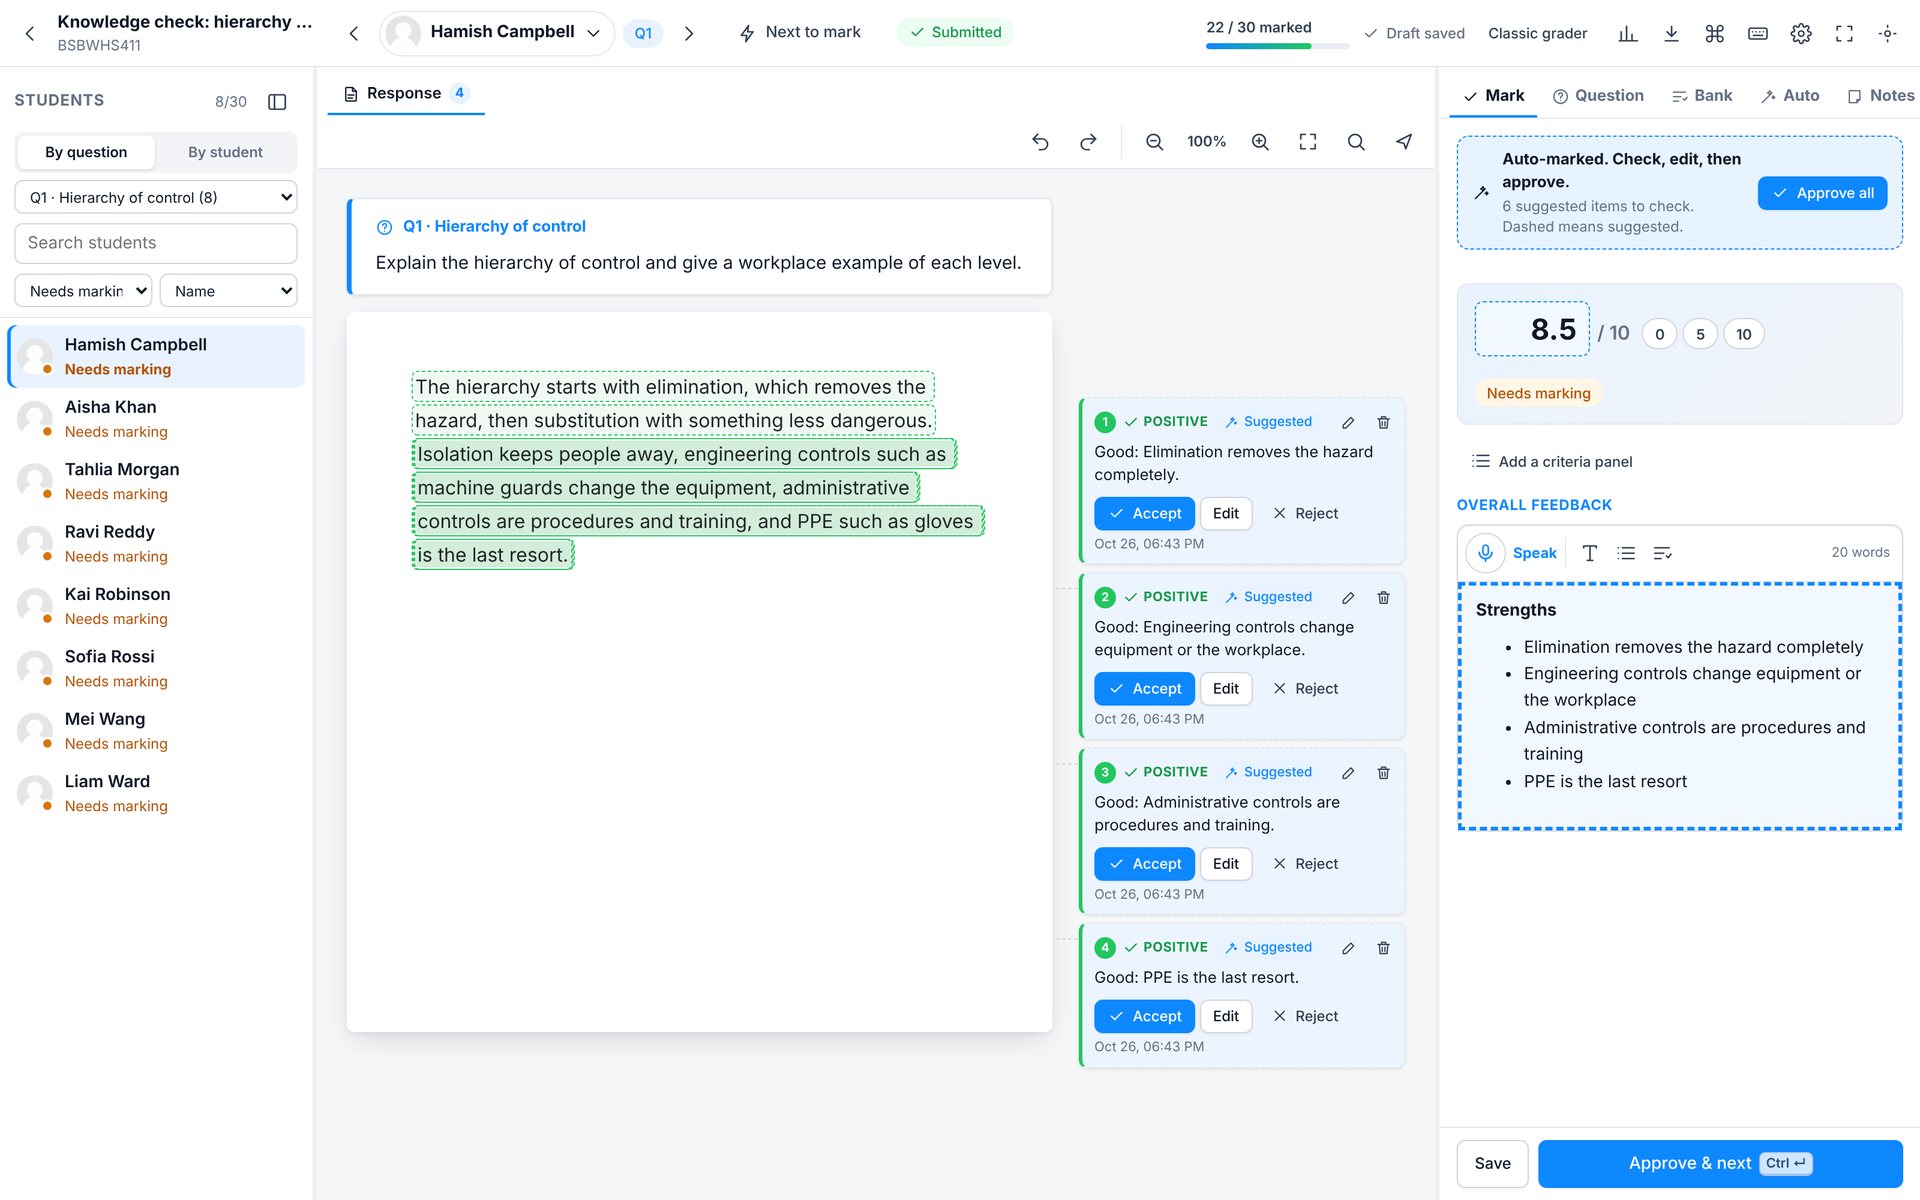Viewport: 1920px width, 1200px height.
Task: Select By question view
Action: point(86,152)
